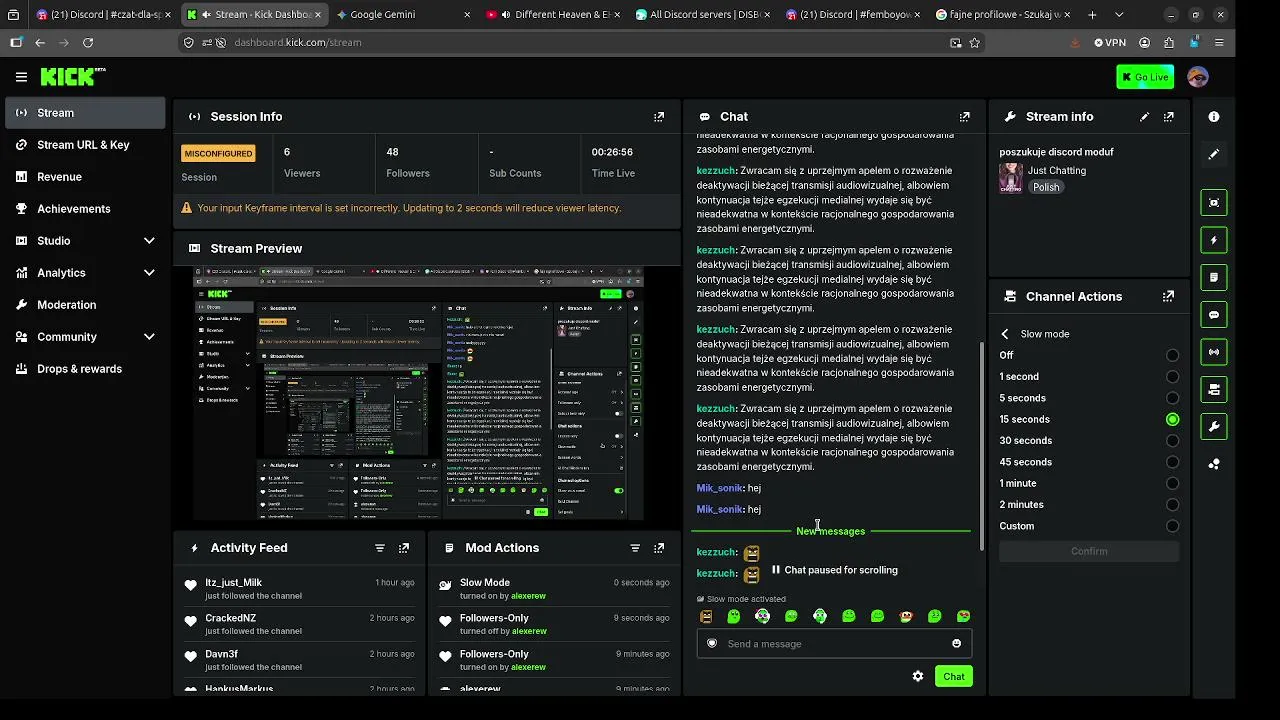The image size is (1280, 720).
Task: Edit stream info with the pencil icon
Action: (1145, 117)
